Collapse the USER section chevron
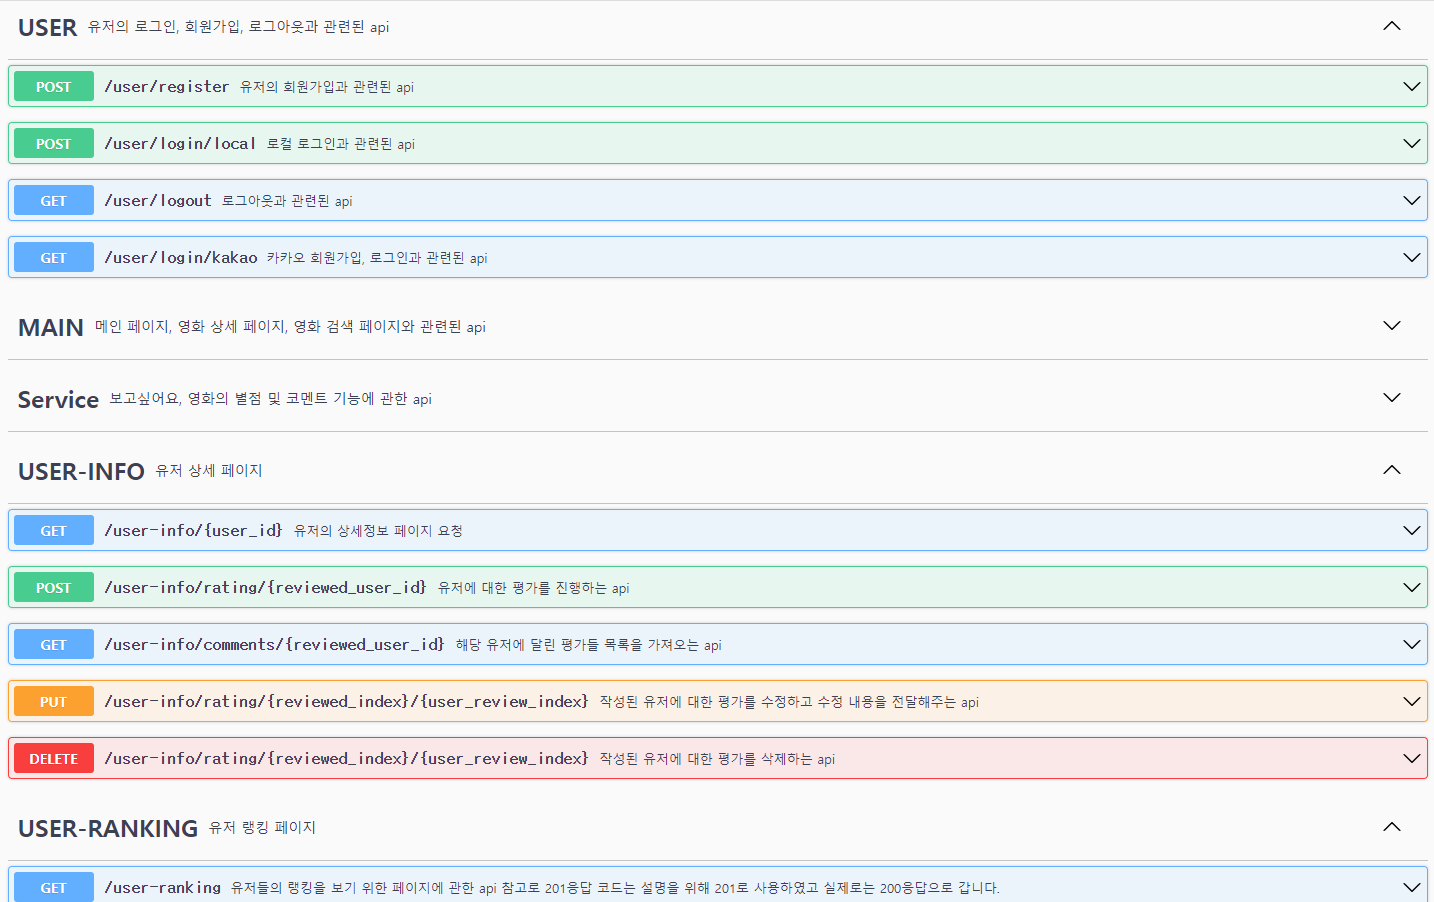The image size is (1434, 902). point(1392,26)
